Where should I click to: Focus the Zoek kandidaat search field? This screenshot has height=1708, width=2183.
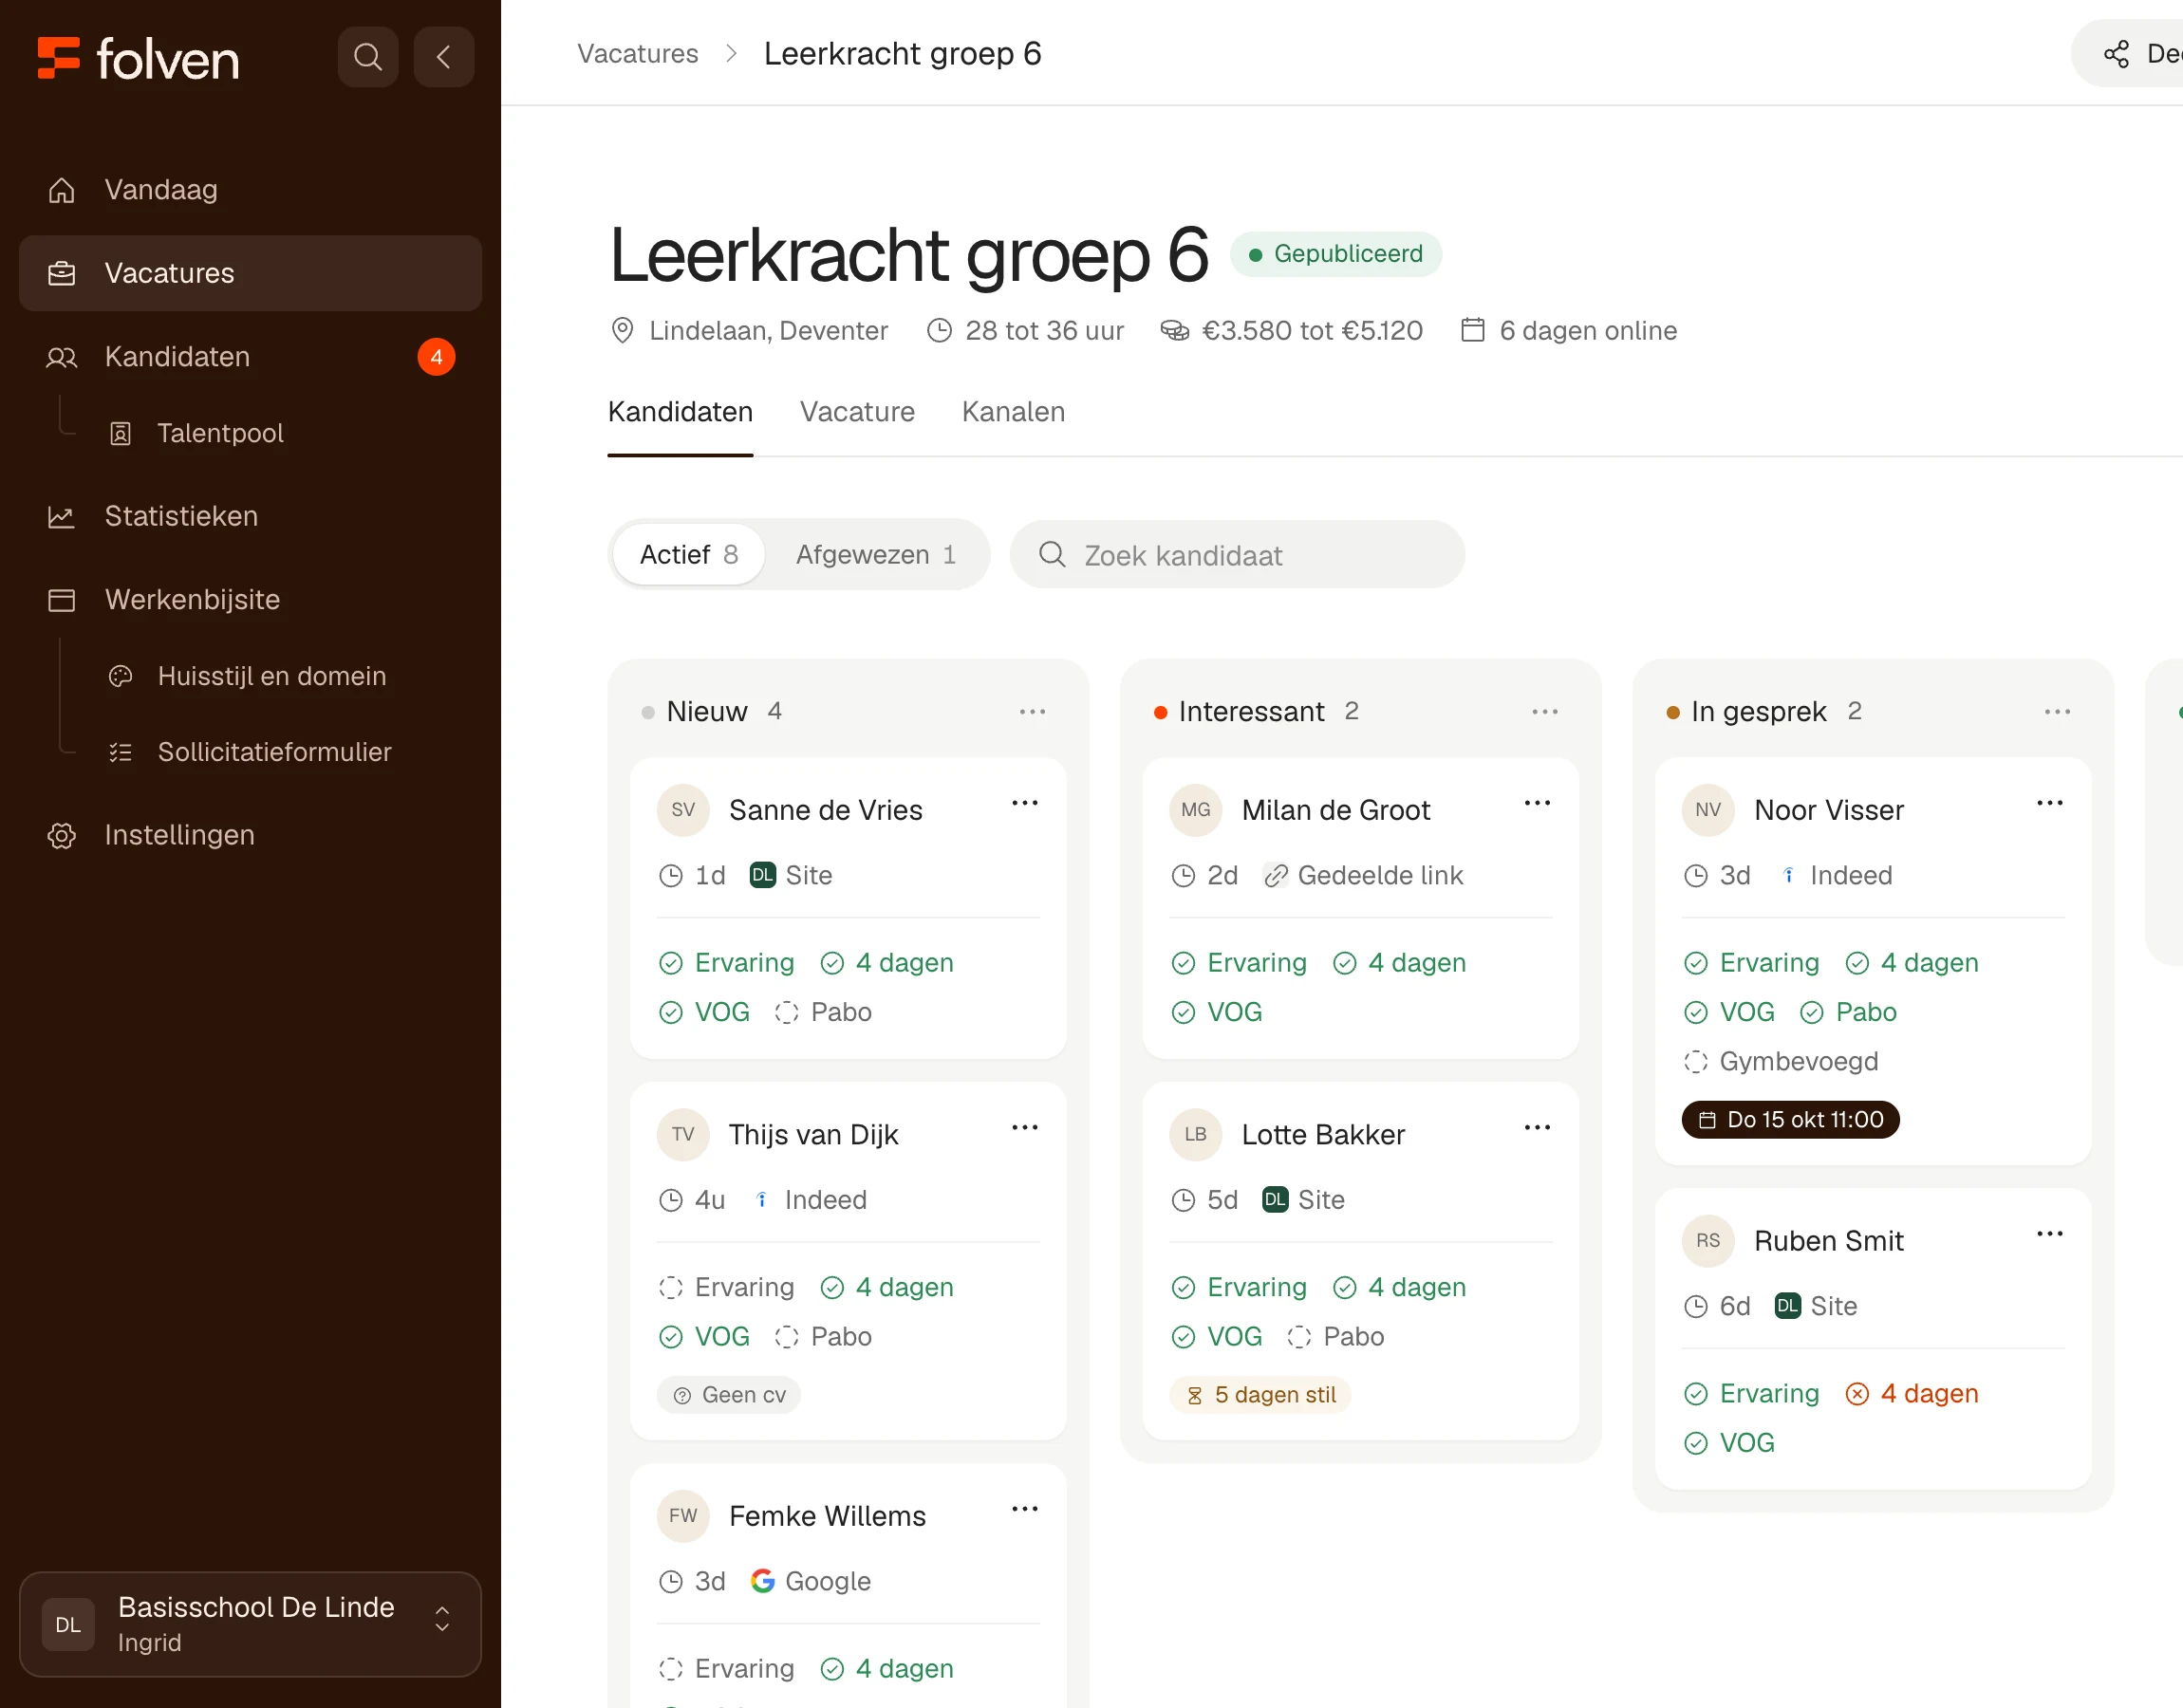pyautogui.click(x=1237, y=554)
